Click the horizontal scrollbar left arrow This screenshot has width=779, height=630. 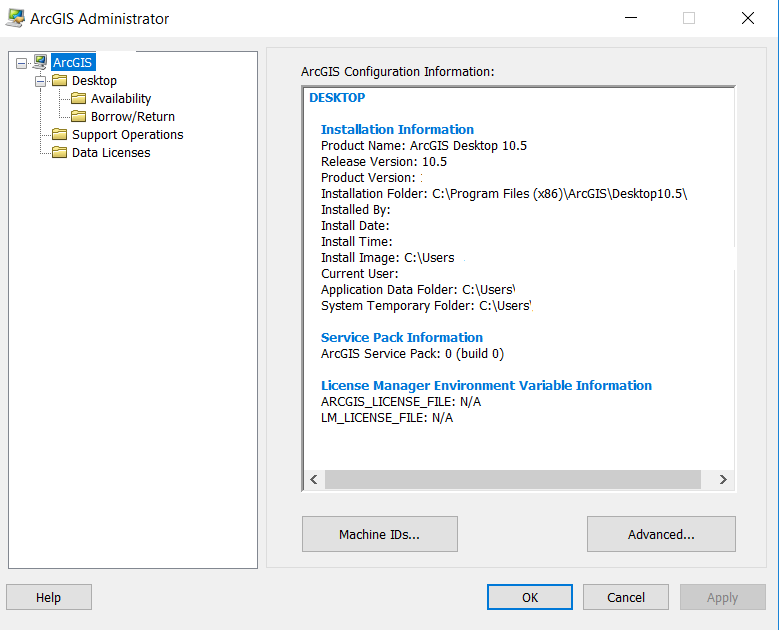[314, 480]
